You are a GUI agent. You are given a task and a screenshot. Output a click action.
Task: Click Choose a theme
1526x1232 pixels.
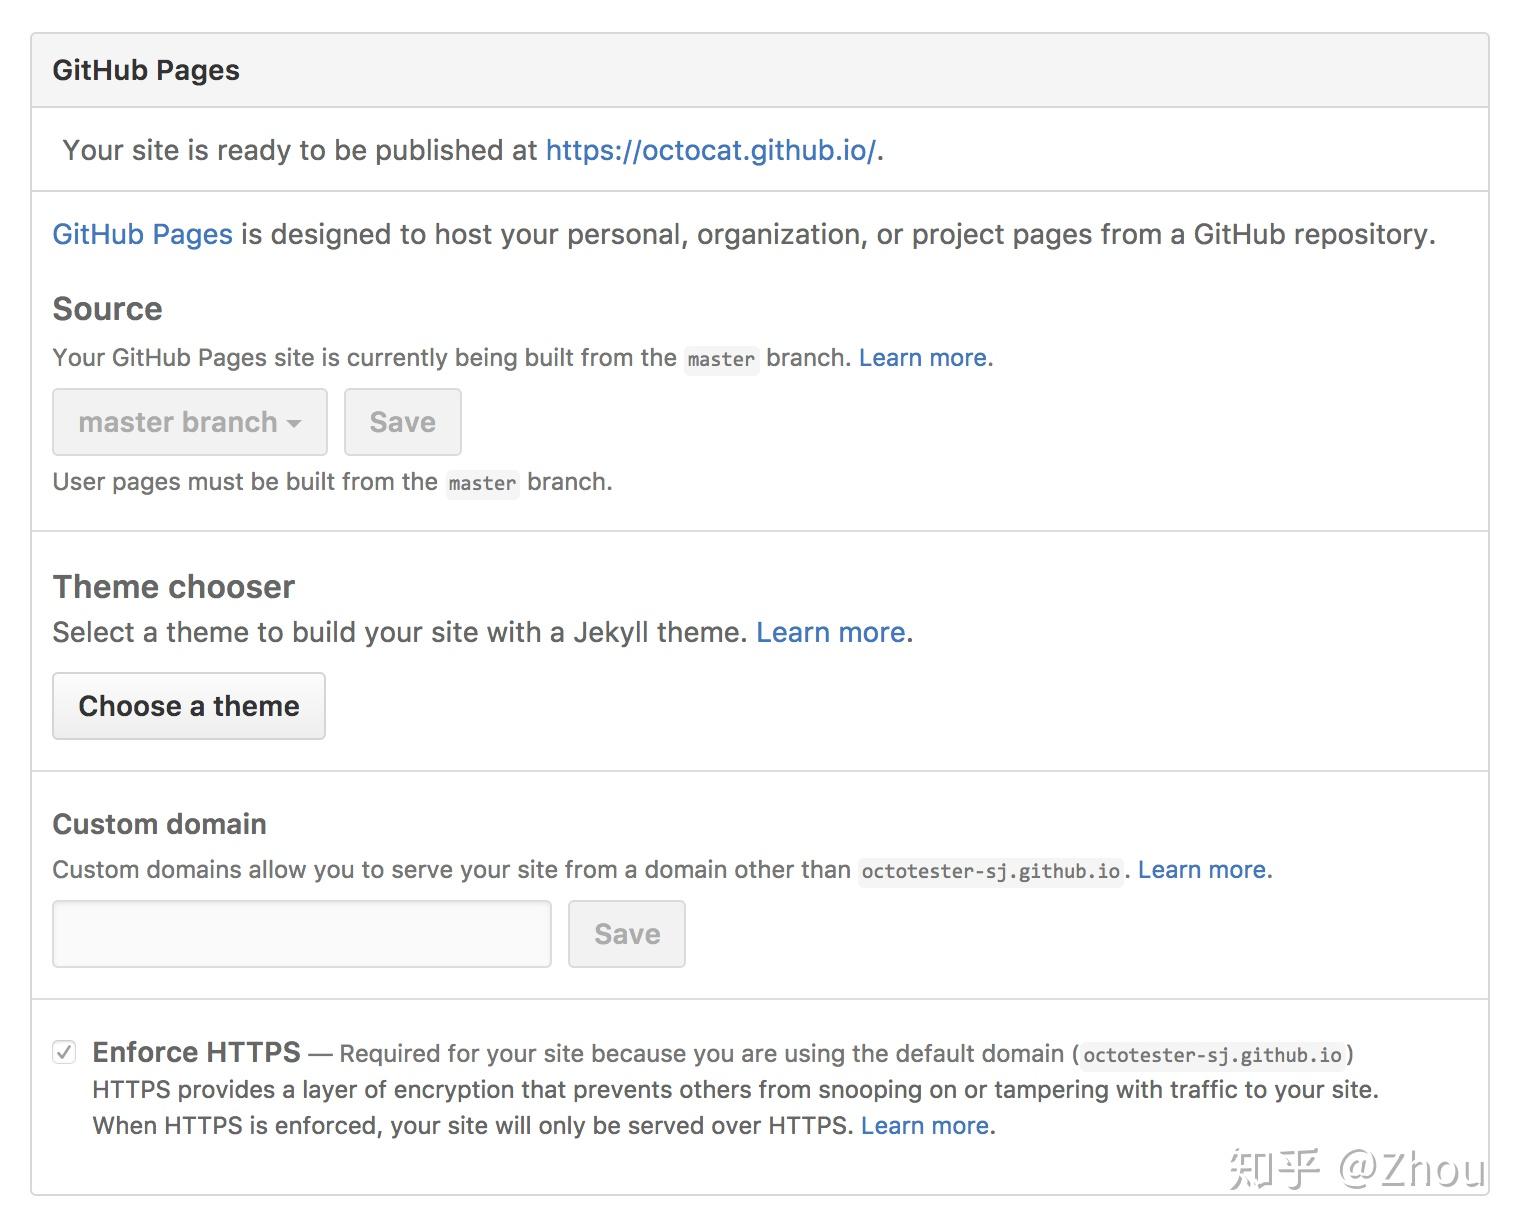tap(188, 705)
